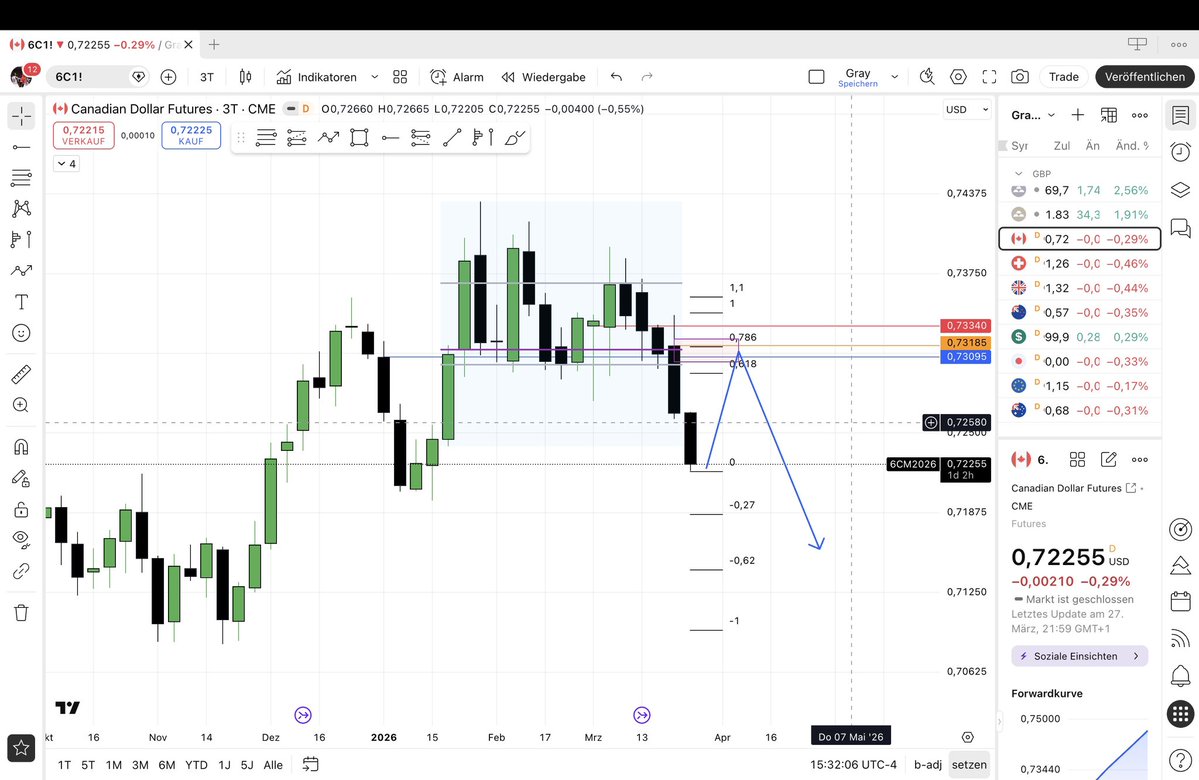Select the YTD time range
Viewport: 1199px width, 780px height.
tap(197, 765)
